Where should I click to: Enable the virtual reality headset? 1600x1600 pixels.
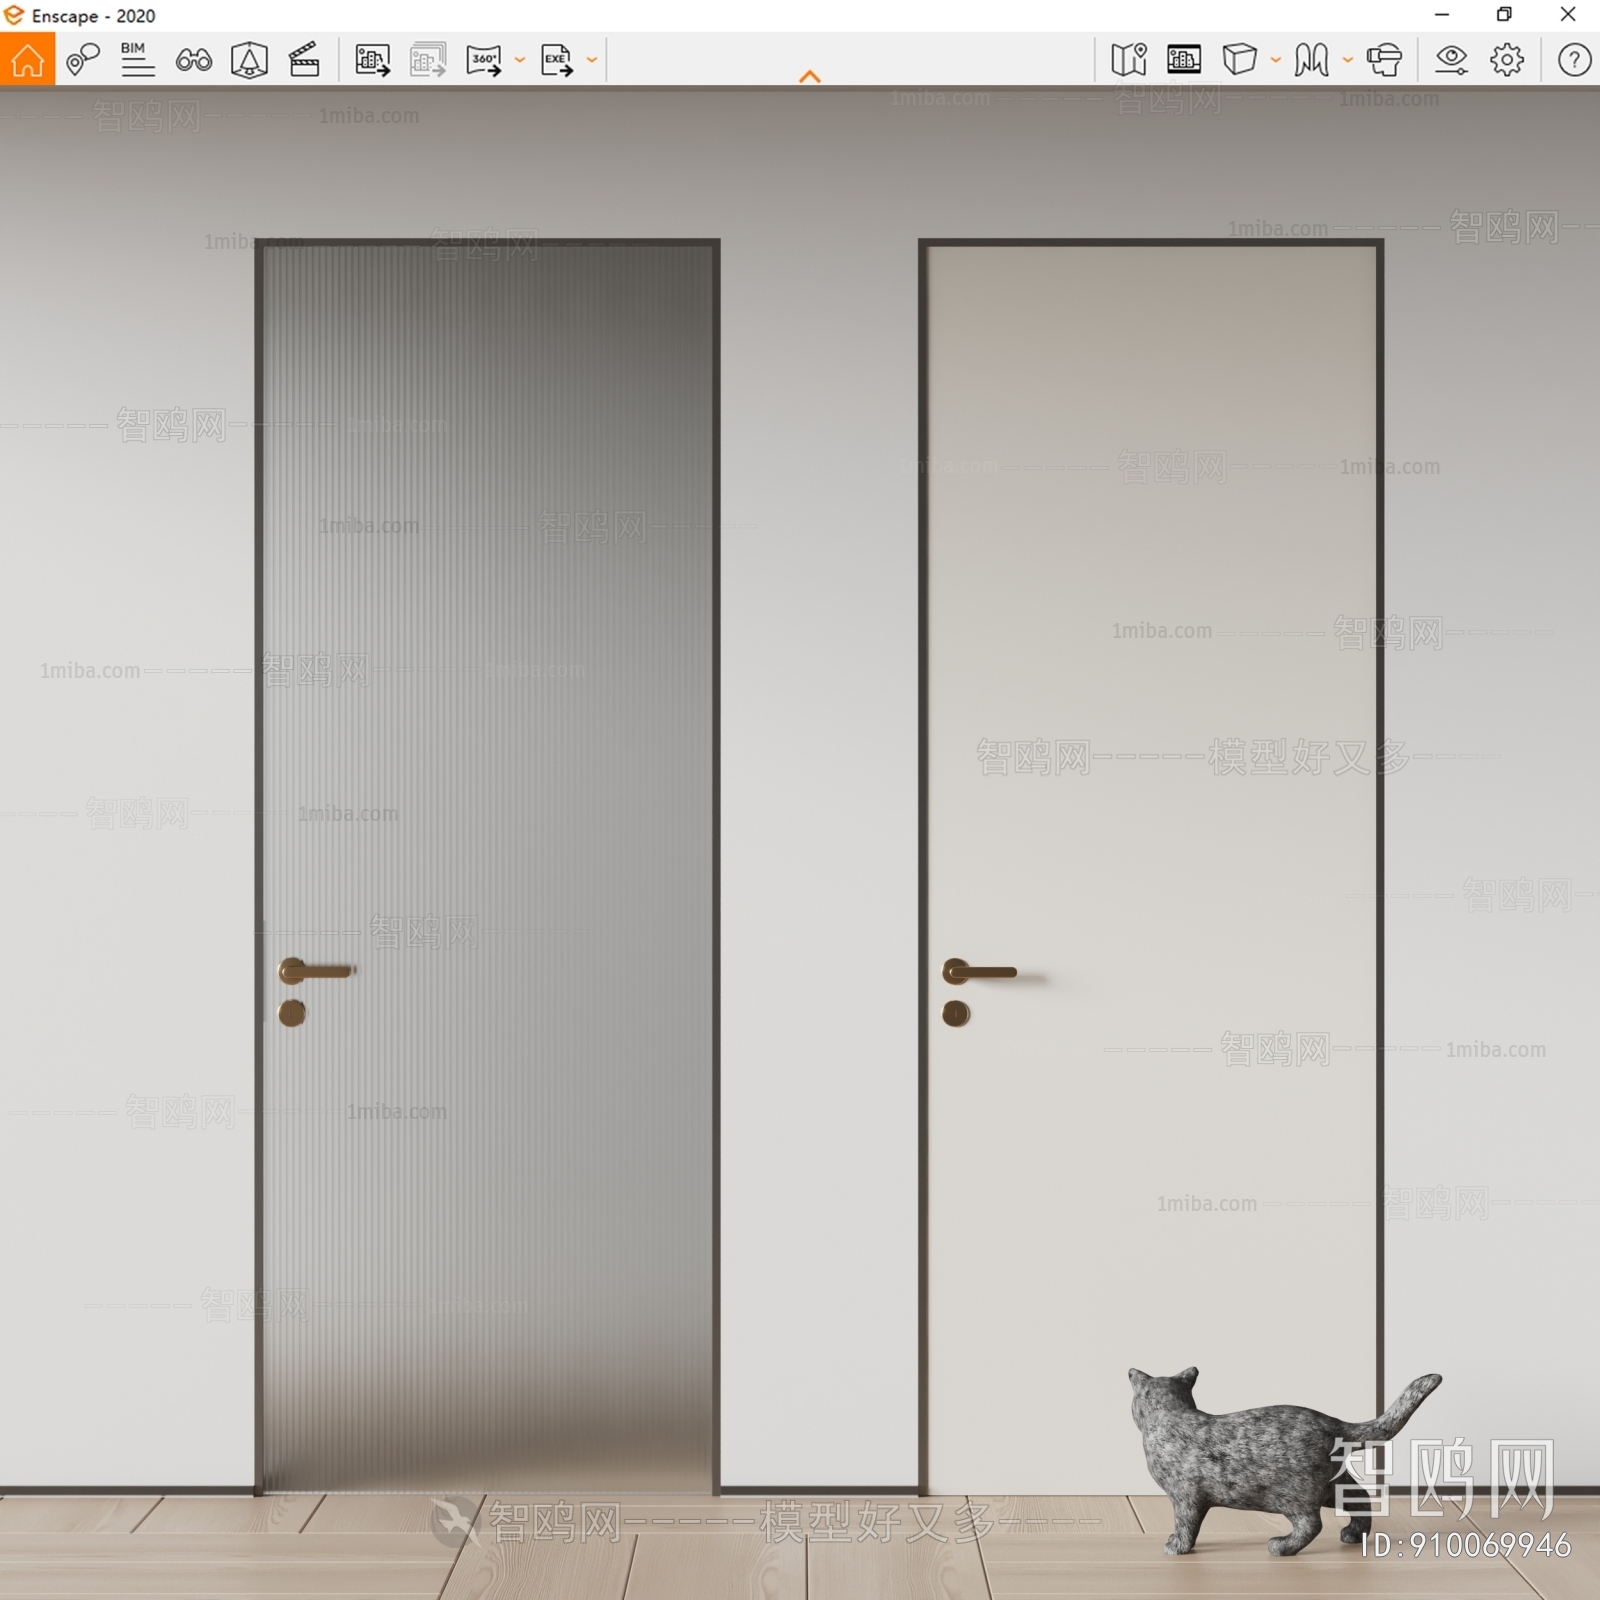point(1385,60)
